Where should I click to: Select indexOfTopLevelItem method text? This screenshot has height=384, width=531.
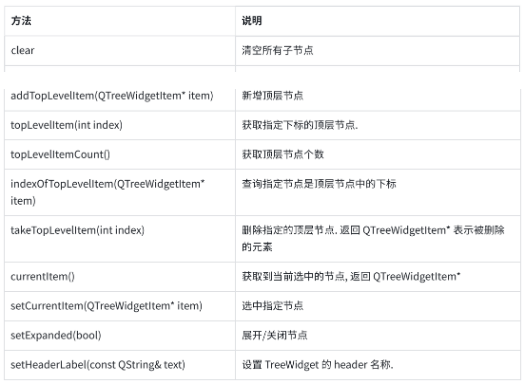(x=108, y=192)
